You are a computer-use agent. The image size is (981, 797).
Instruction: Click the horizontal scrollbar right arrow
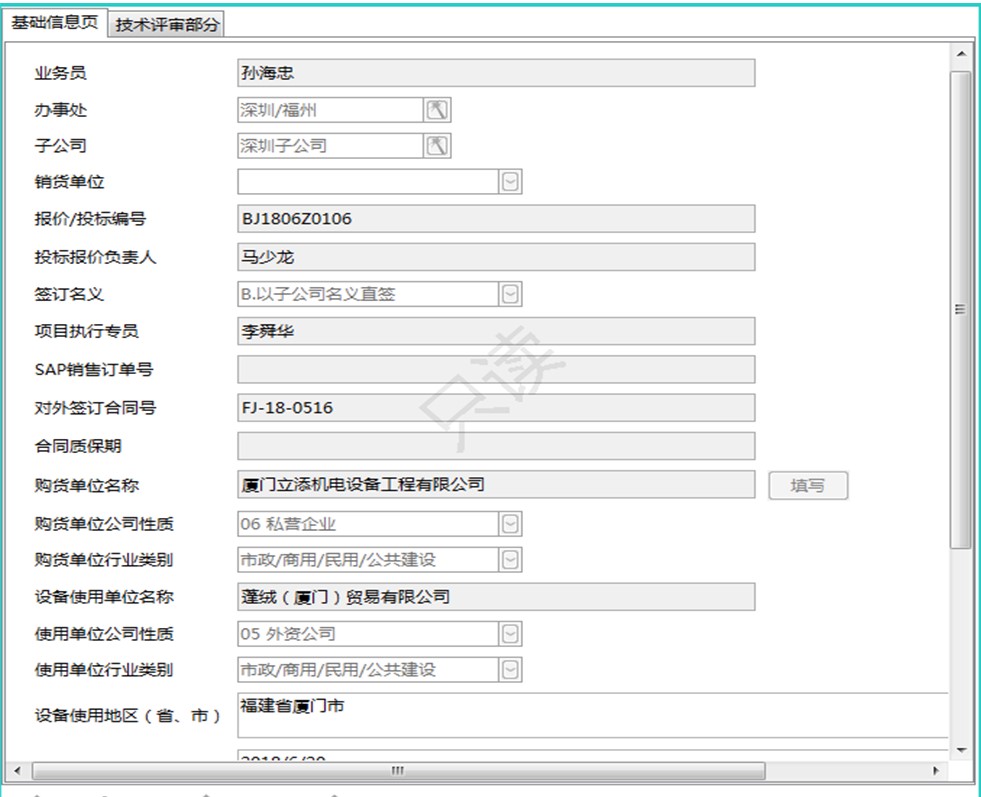(x=936, y=771)
